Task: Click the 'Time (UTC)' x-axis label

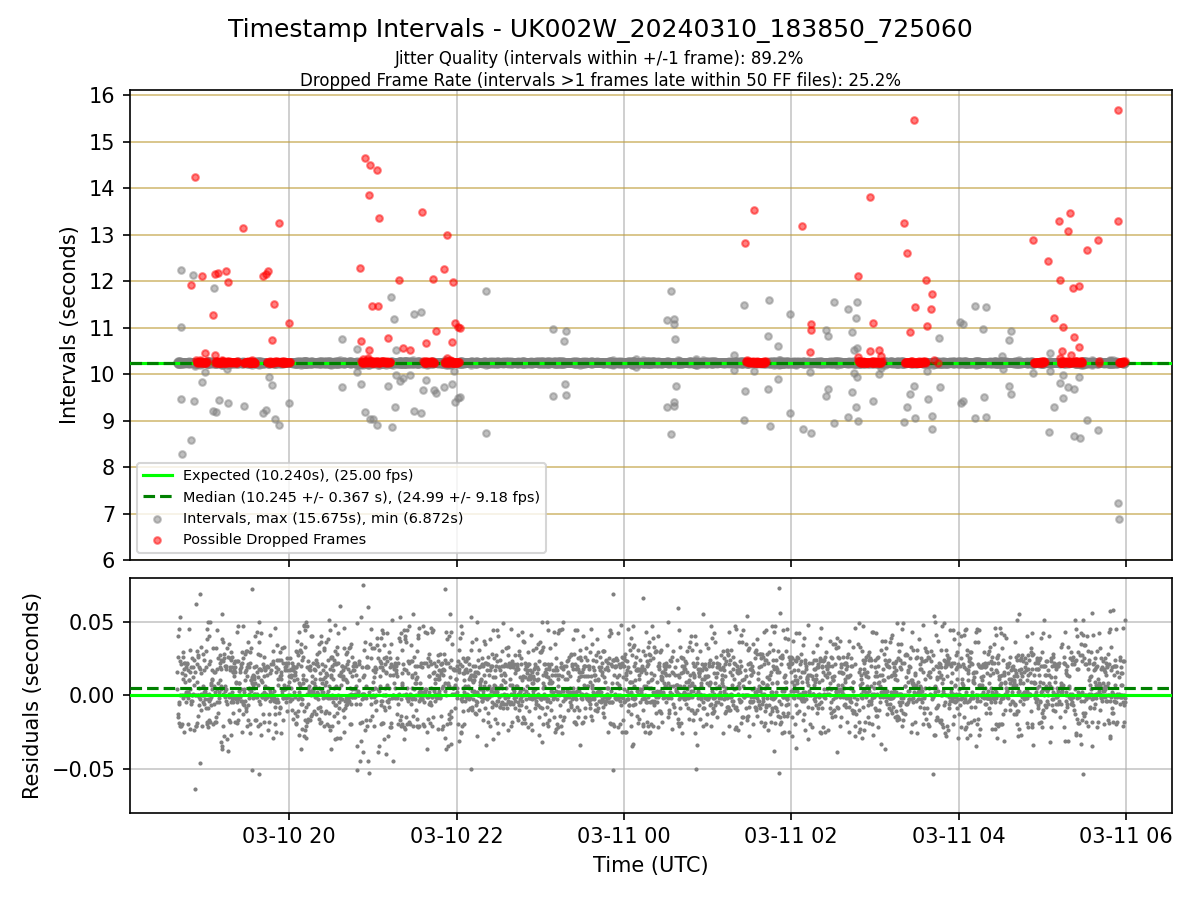Action: pyautogui.click(x=650, y=865)
